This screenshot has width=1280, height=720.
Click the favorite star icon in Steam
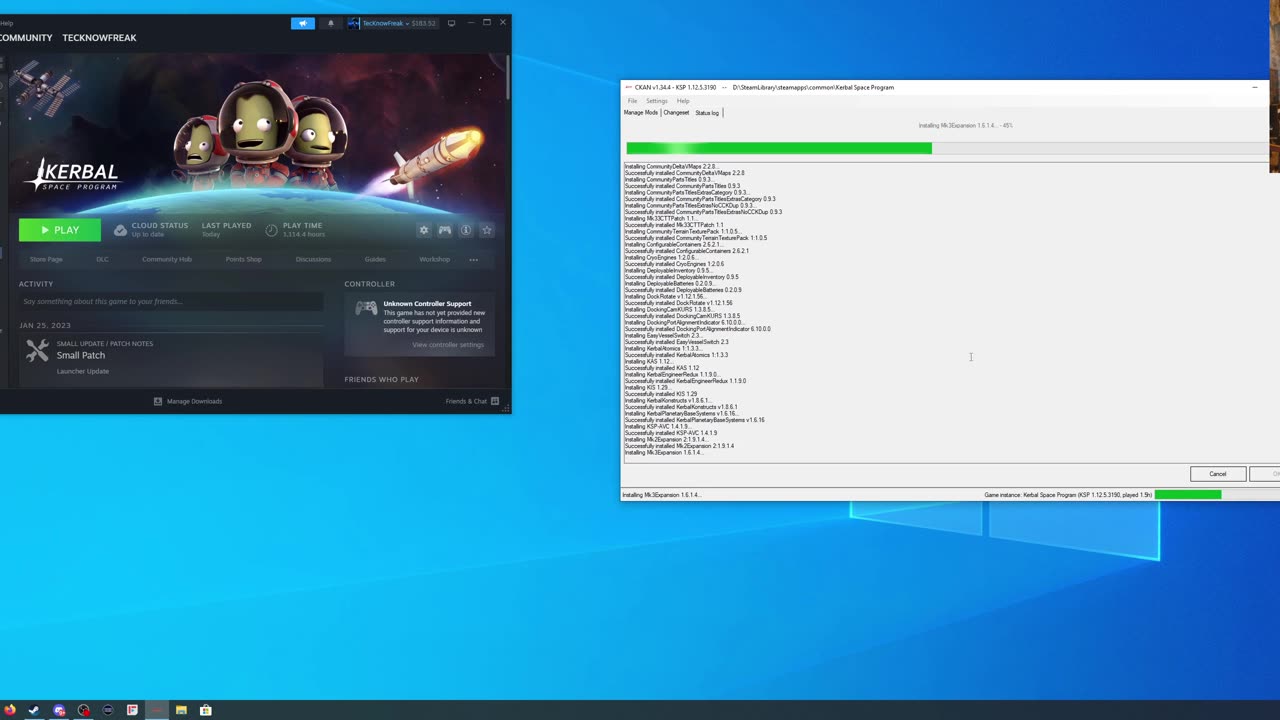(x=487, y=230)
